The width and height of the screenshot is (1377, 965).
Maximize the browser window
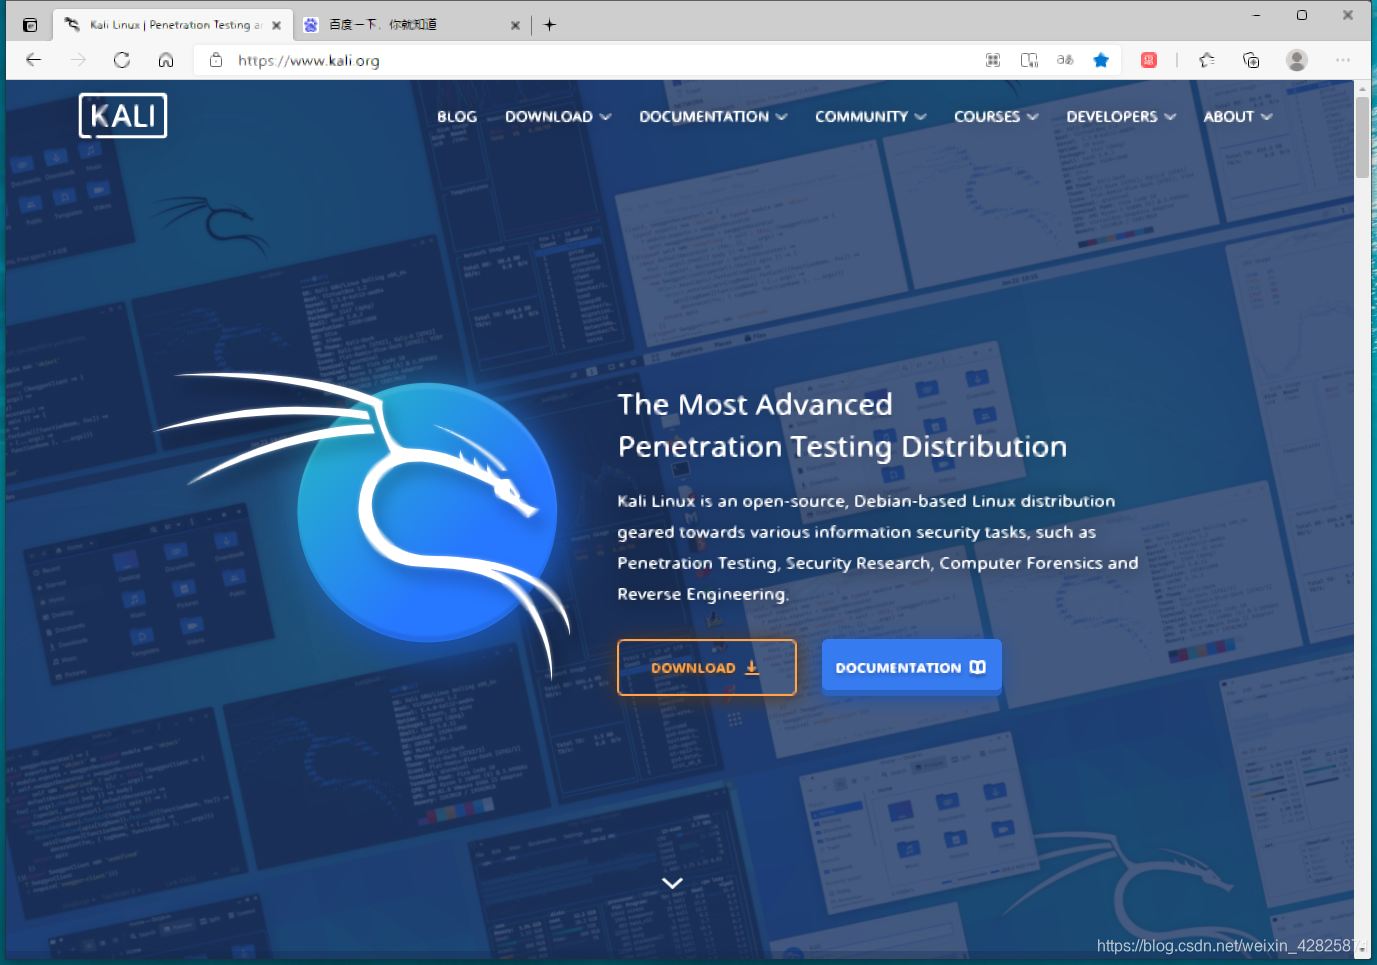click(1302, 15)
